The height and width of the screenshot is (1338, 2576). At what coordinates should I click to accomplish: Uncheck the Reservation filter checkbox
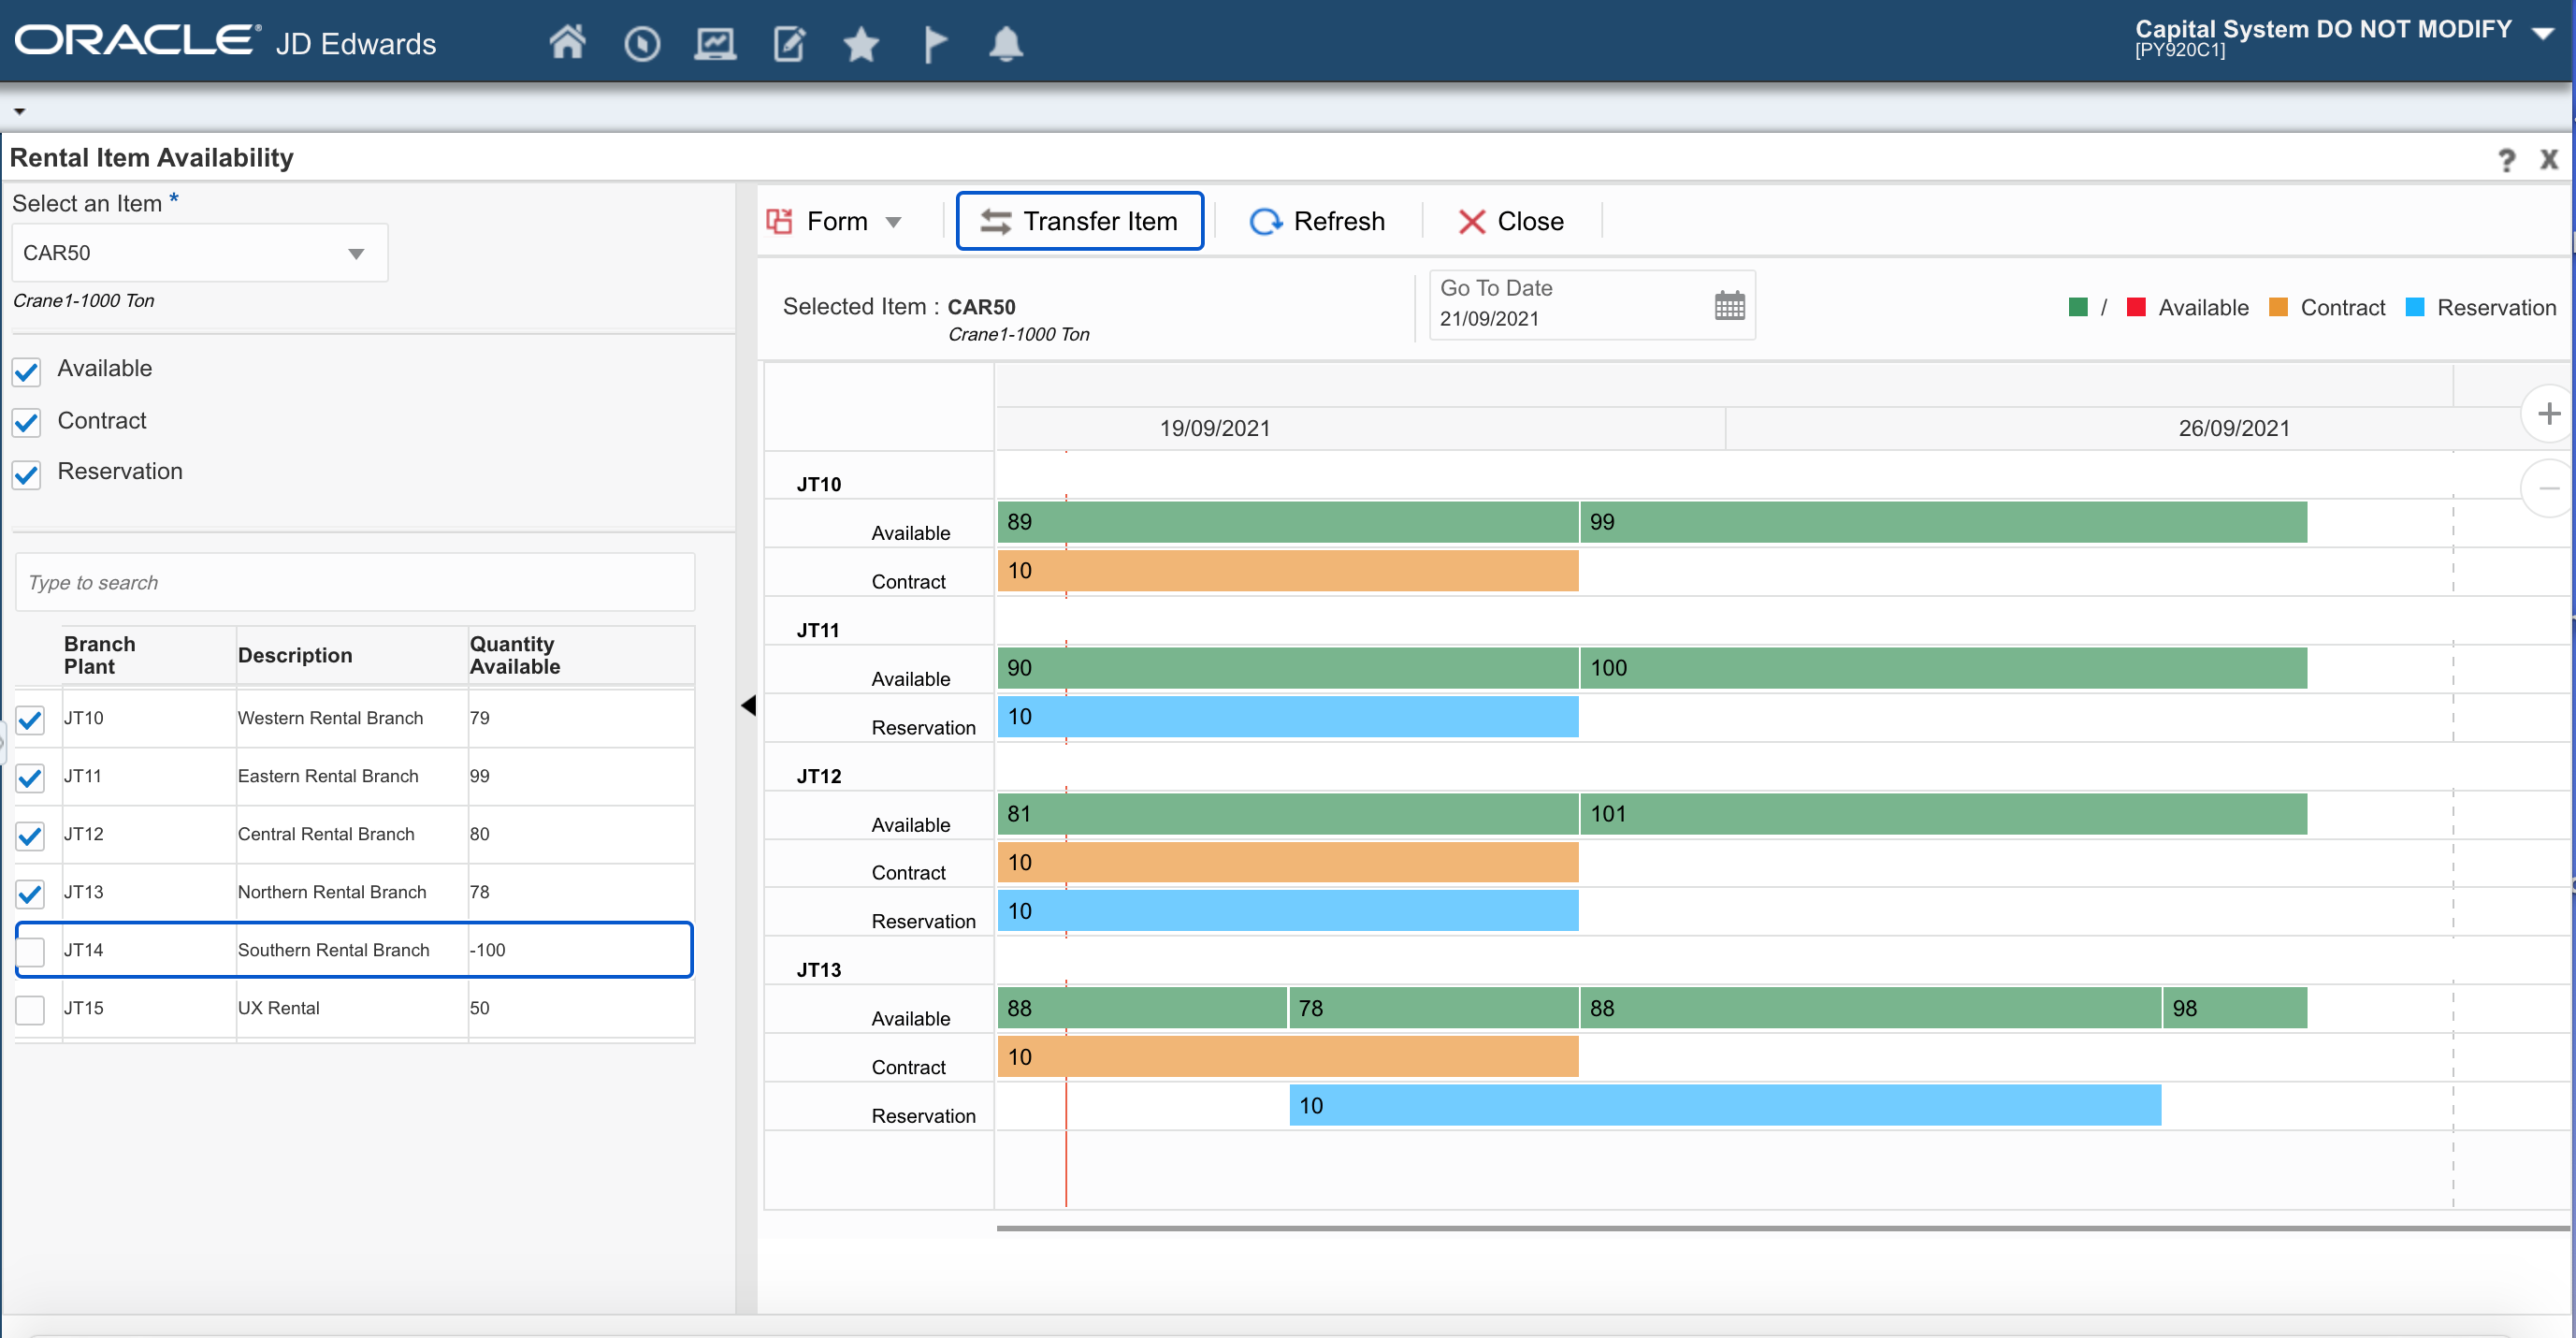pyautogui.click(x=27, y=473)
